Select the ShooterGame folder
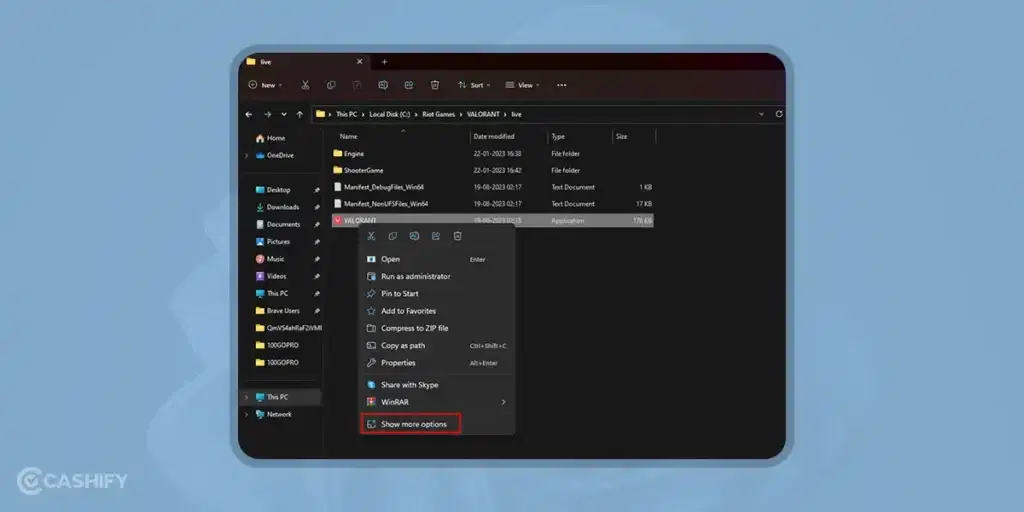The height and width of the screenshot is (512, 1024). pos(493,170)
